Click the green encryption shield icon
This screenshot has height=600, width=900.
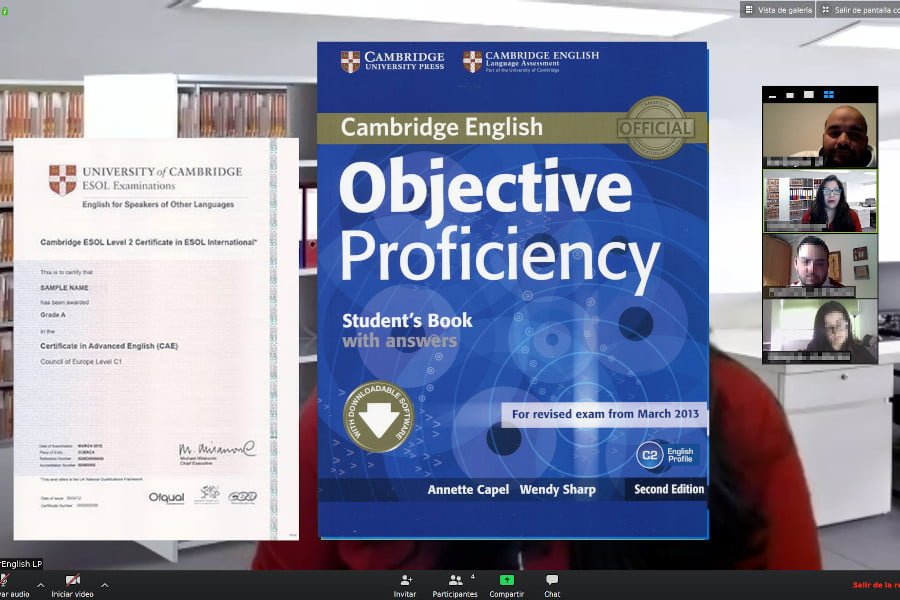(x=4, y=11)
